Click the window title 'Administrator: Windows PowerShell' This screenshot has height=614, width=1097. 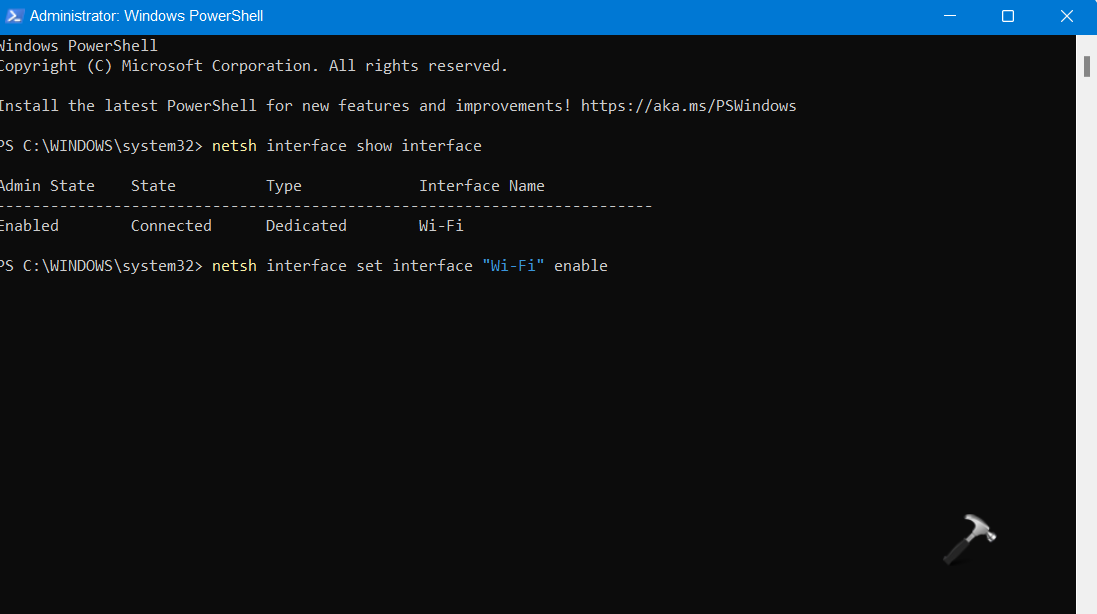pos(146,16)
